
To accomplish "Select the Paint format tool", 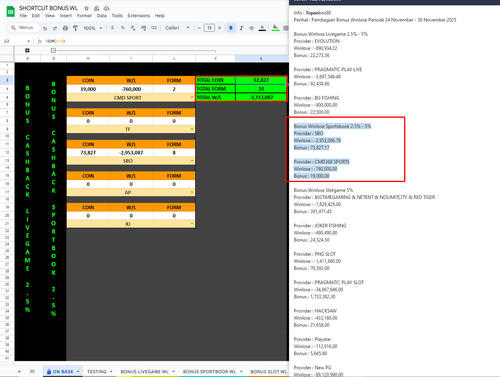I will (x=75, y=28).
